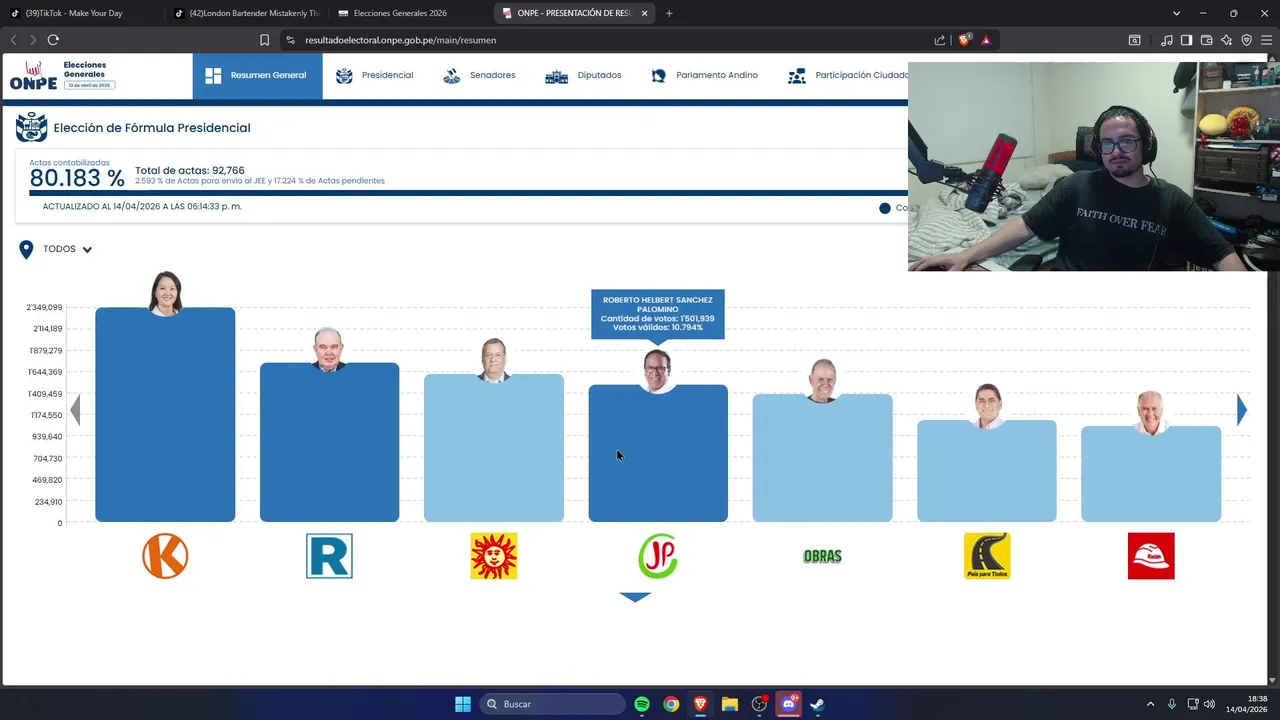Screen dimensions: 1280x720
Task: Open Google Chrome from the taskbar
Action: (x=671, y=704)
